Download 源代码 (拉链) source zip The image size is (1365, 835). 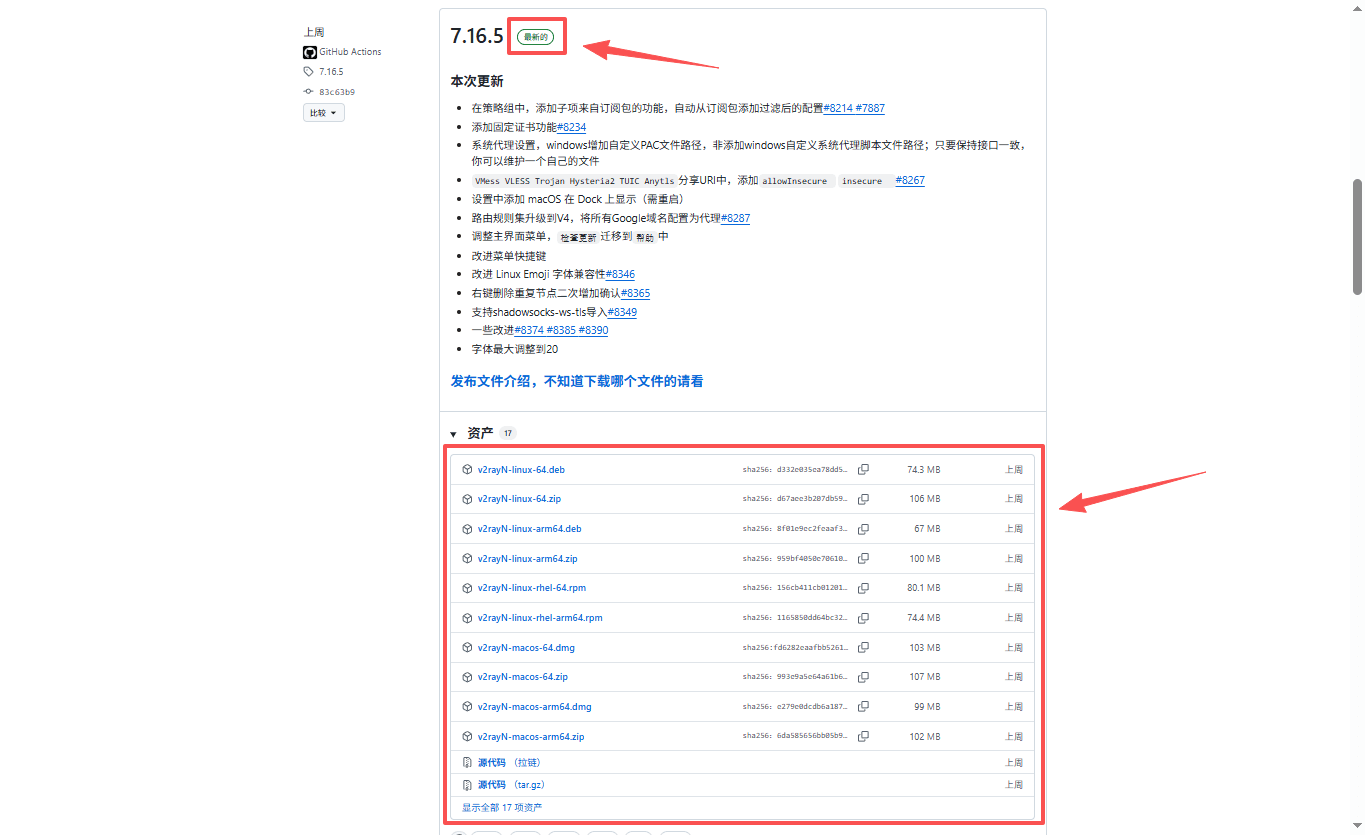pos(492,763)
